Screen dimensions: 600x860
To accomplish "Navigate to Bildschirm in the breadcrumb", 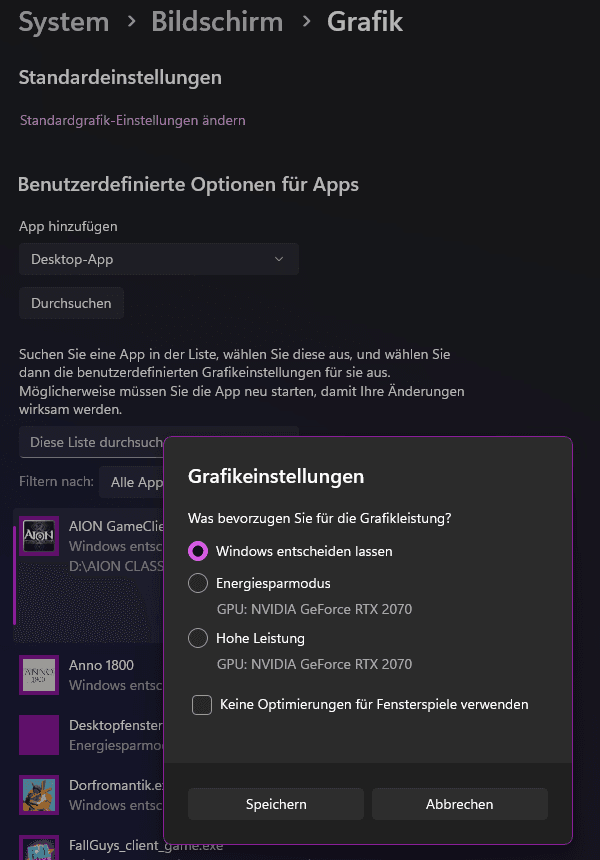I will pyautogui.click(x=217, y=21).
